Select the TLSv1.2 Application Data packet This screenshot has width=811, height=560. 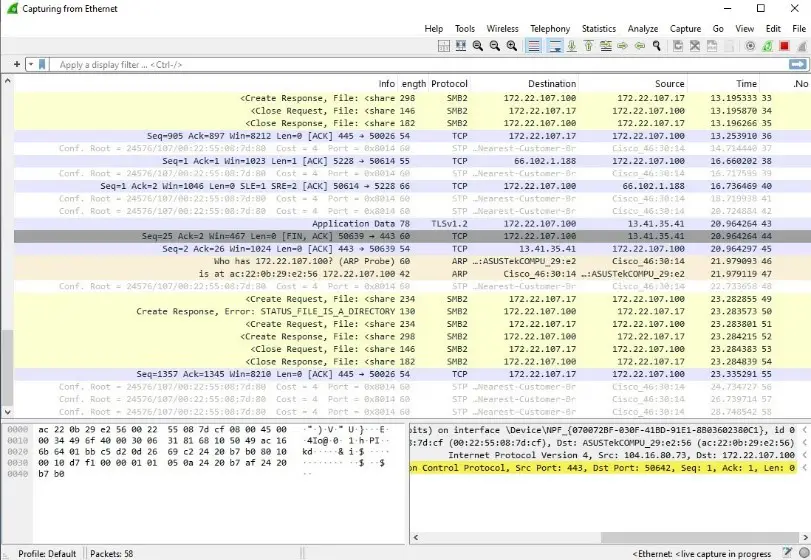[x=400, y=224]
